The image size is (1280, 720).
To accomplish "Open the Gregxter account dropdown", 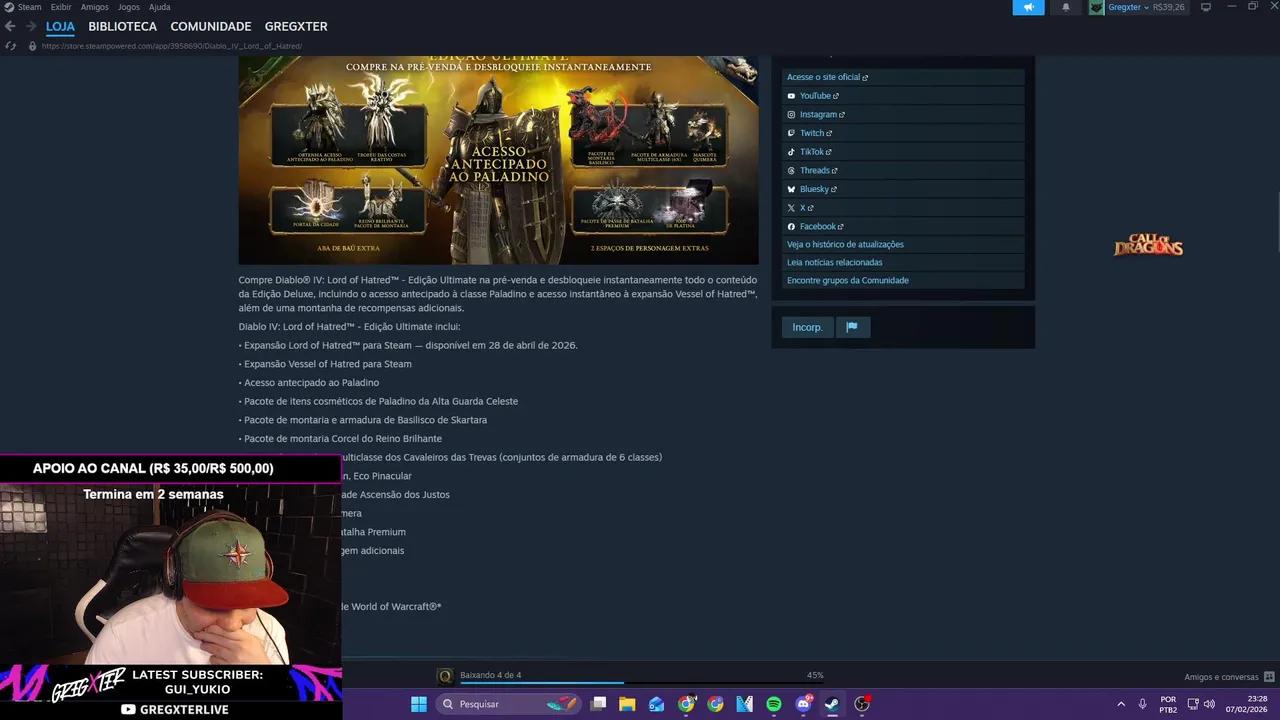I will point(1129,7).
